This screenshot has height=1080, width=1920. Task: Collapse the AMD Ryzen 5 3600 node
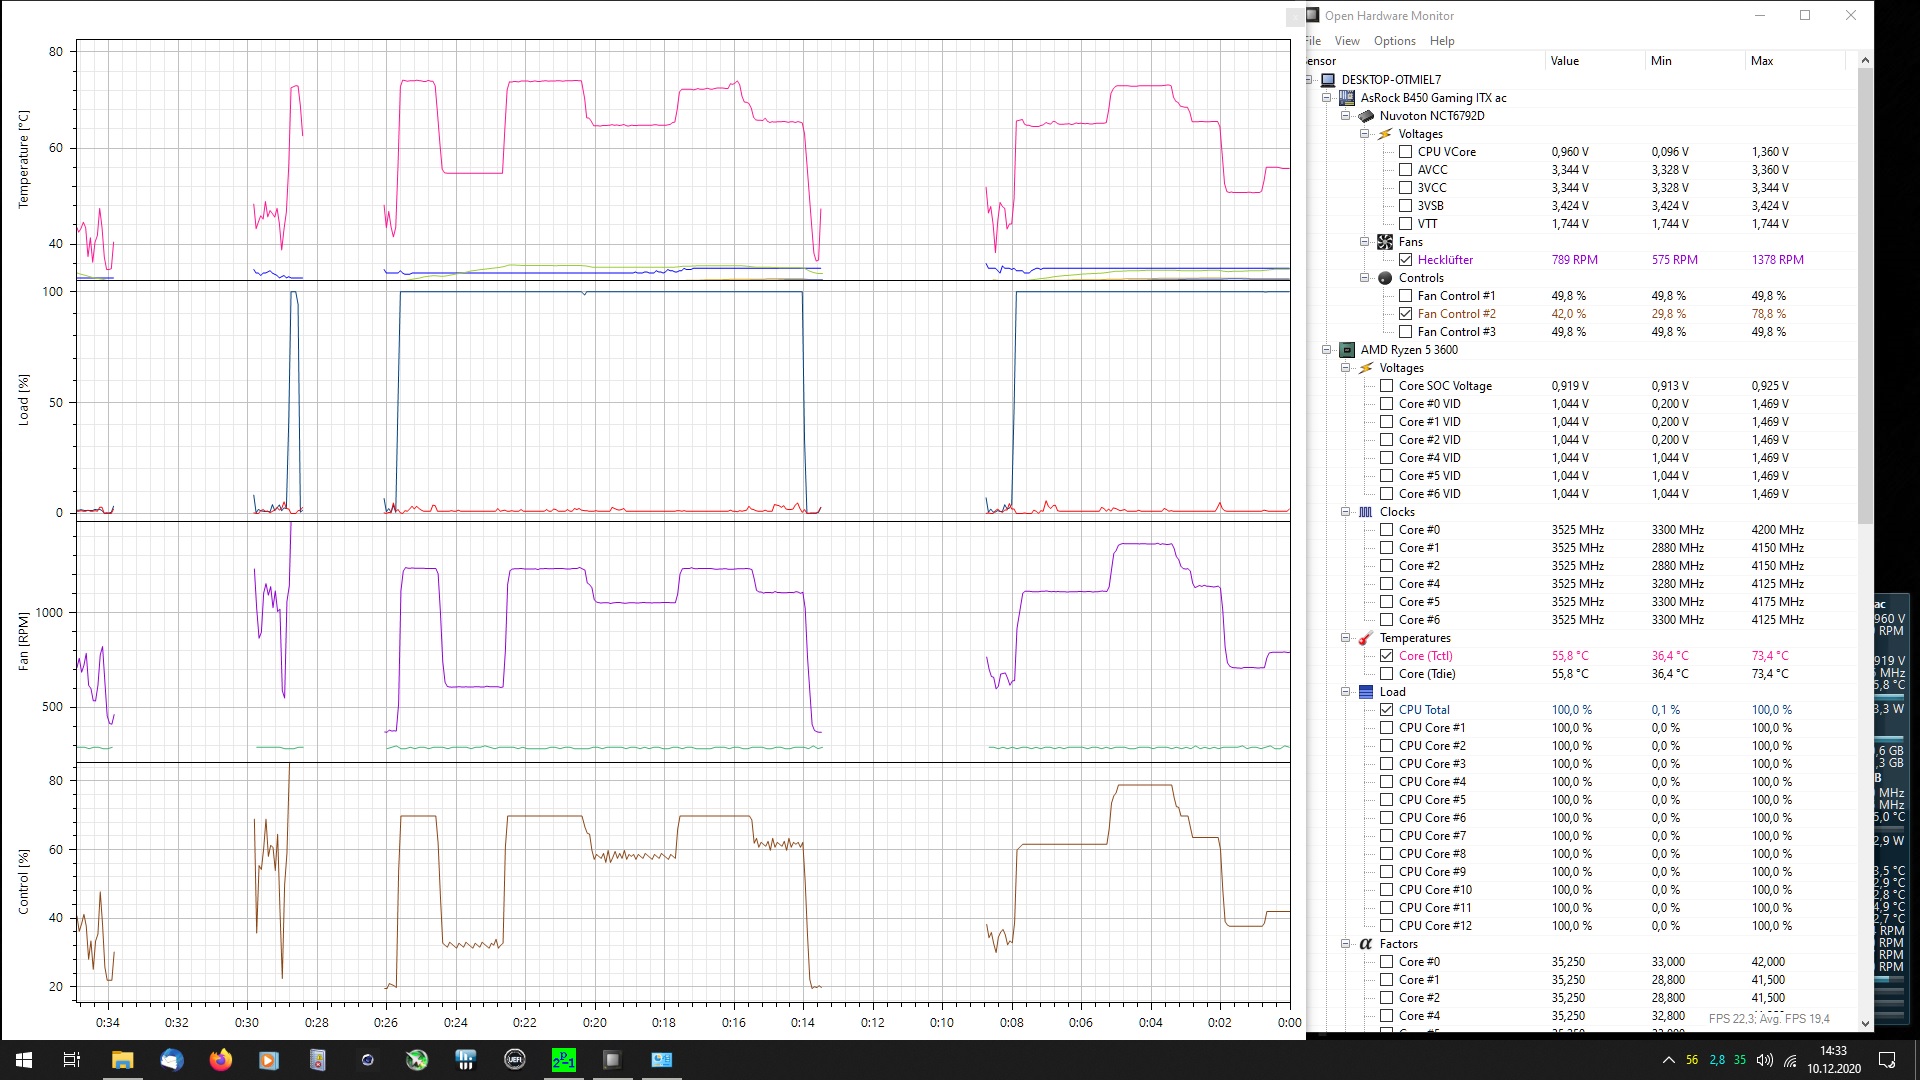point(1327,350)
